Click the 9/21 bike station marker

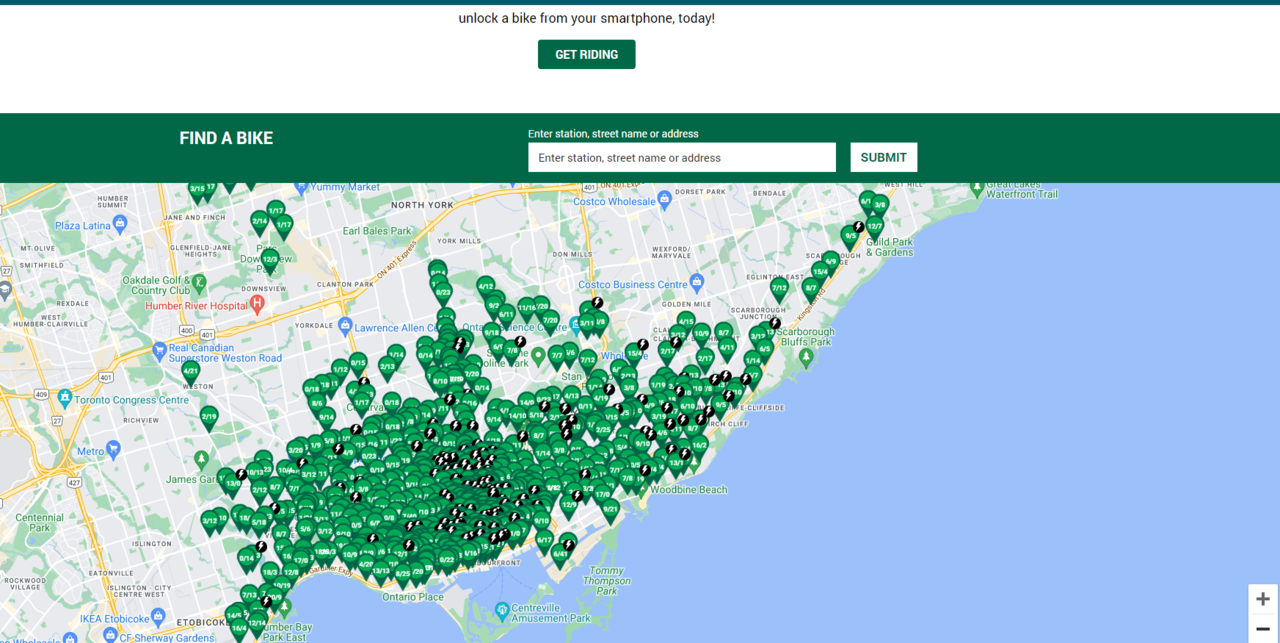tap(610, 509)
